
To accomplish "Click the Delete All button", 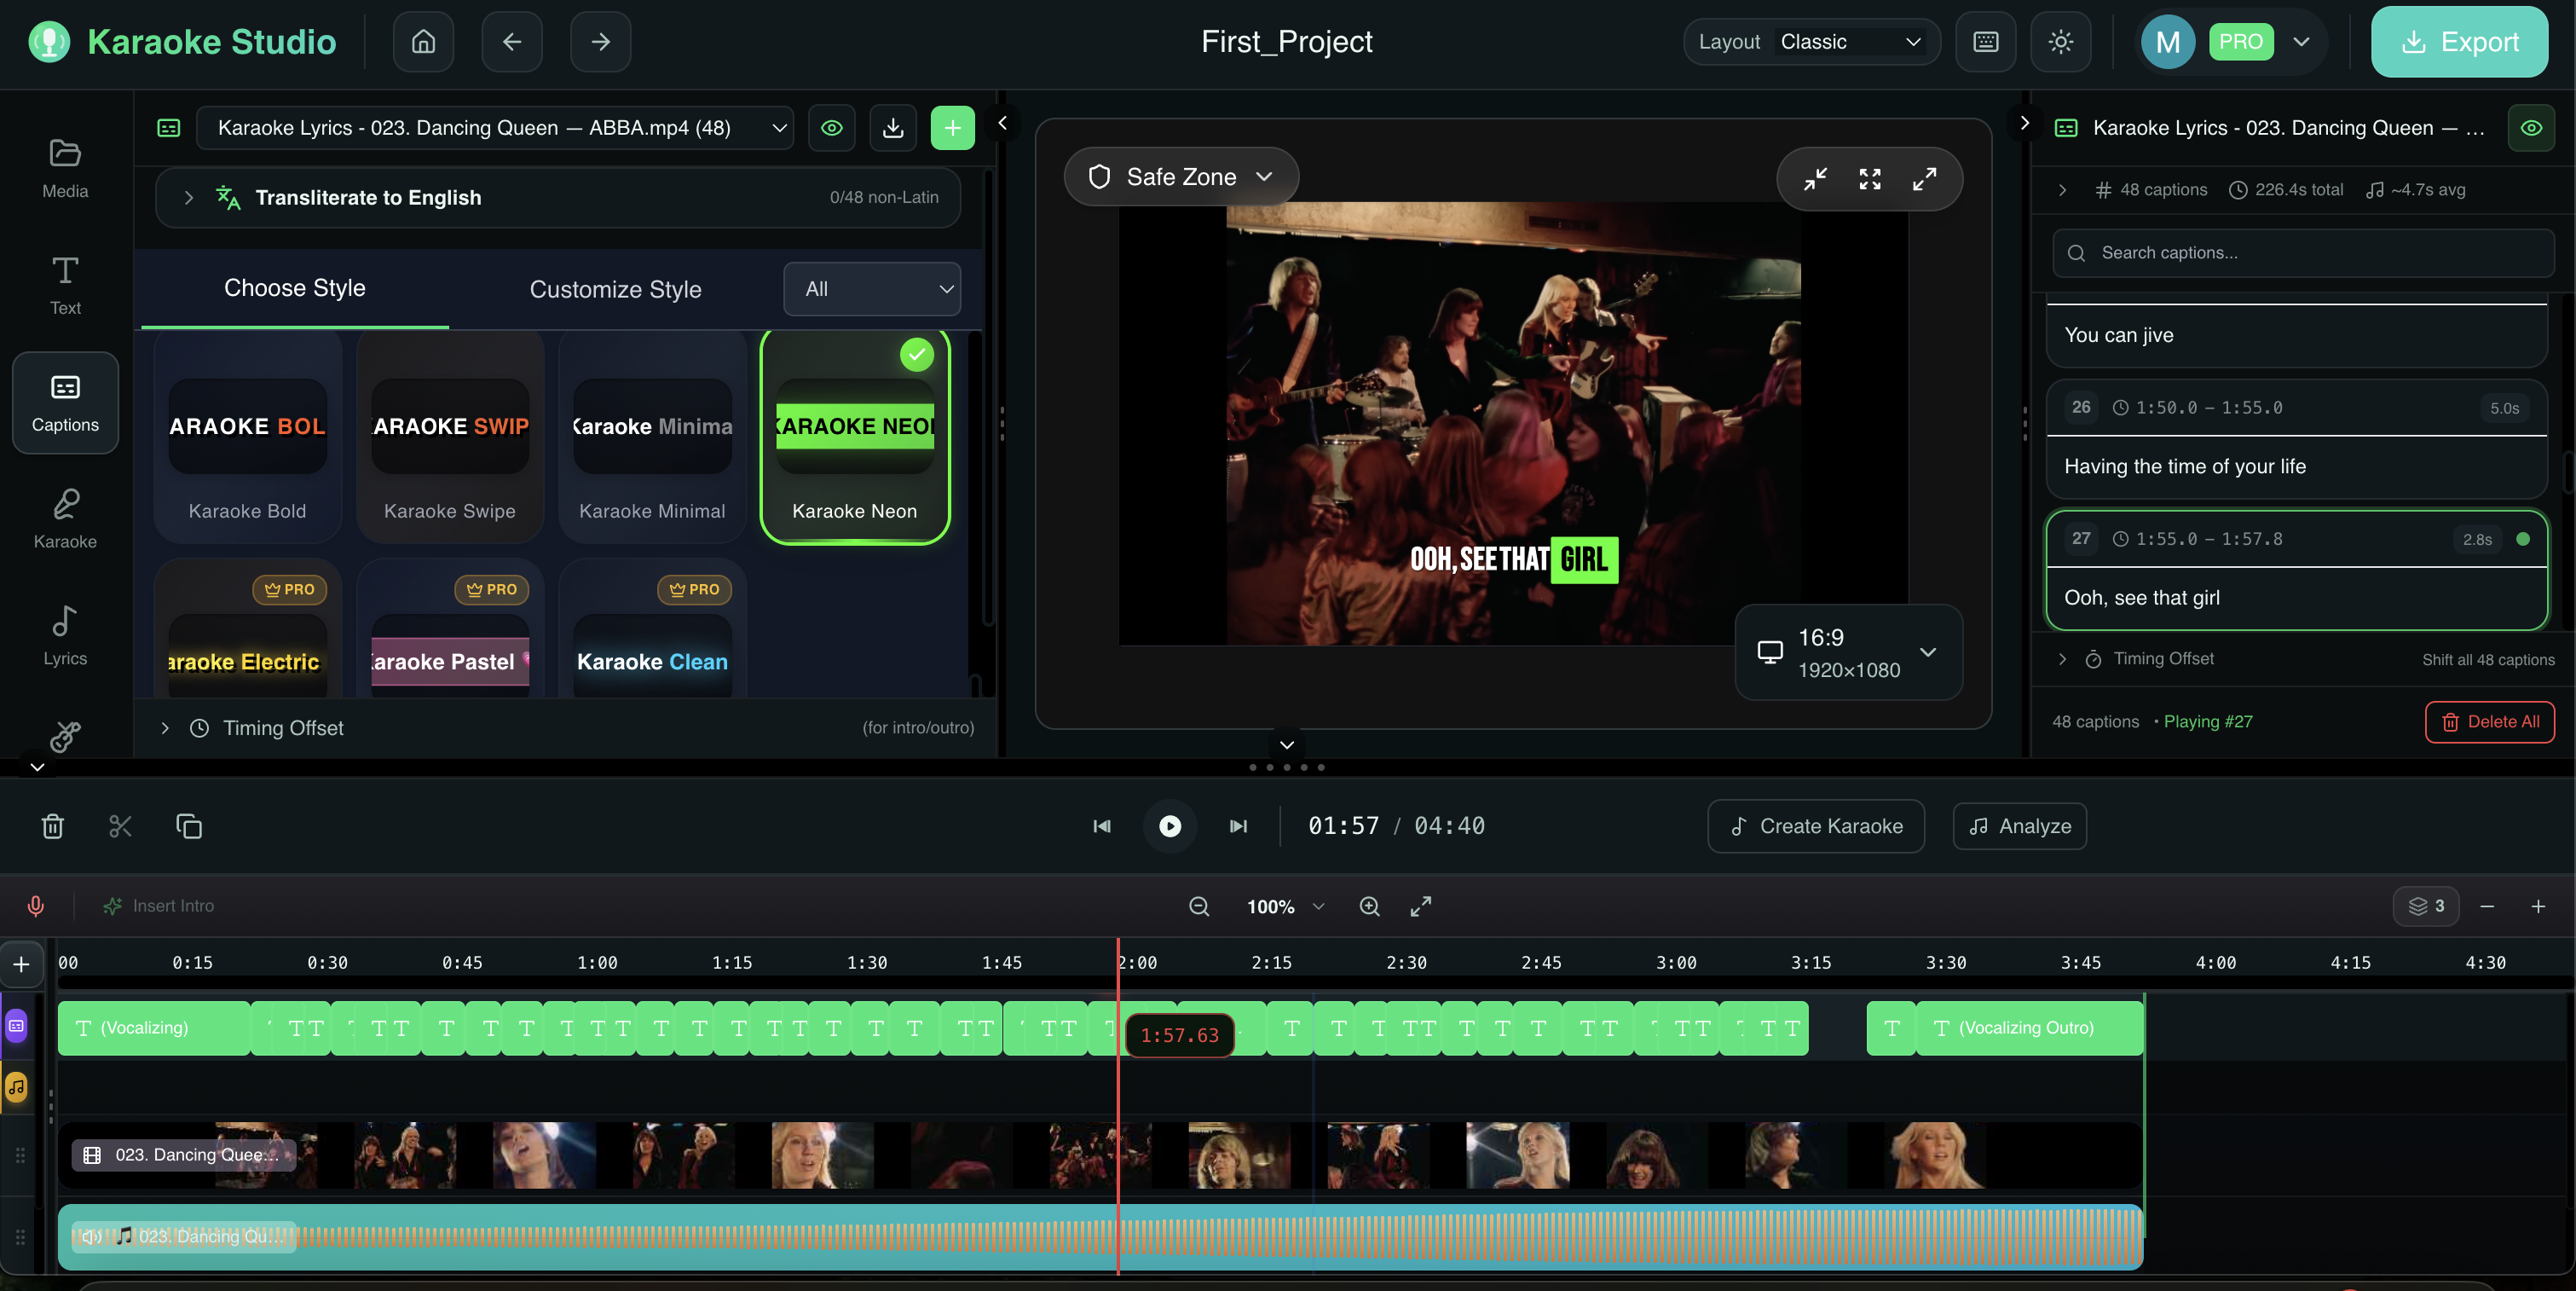I will pyautogui.click(x=2489, y=722).
